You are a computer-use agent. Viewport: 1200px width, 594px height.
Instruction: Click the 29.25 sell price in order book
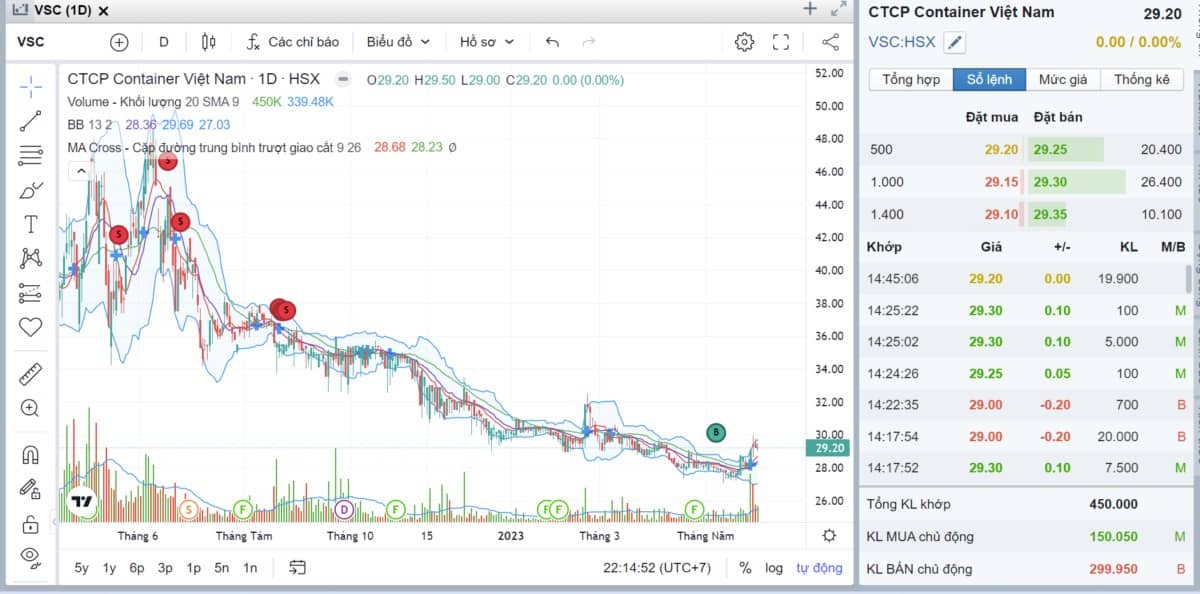click(1050, 149)
